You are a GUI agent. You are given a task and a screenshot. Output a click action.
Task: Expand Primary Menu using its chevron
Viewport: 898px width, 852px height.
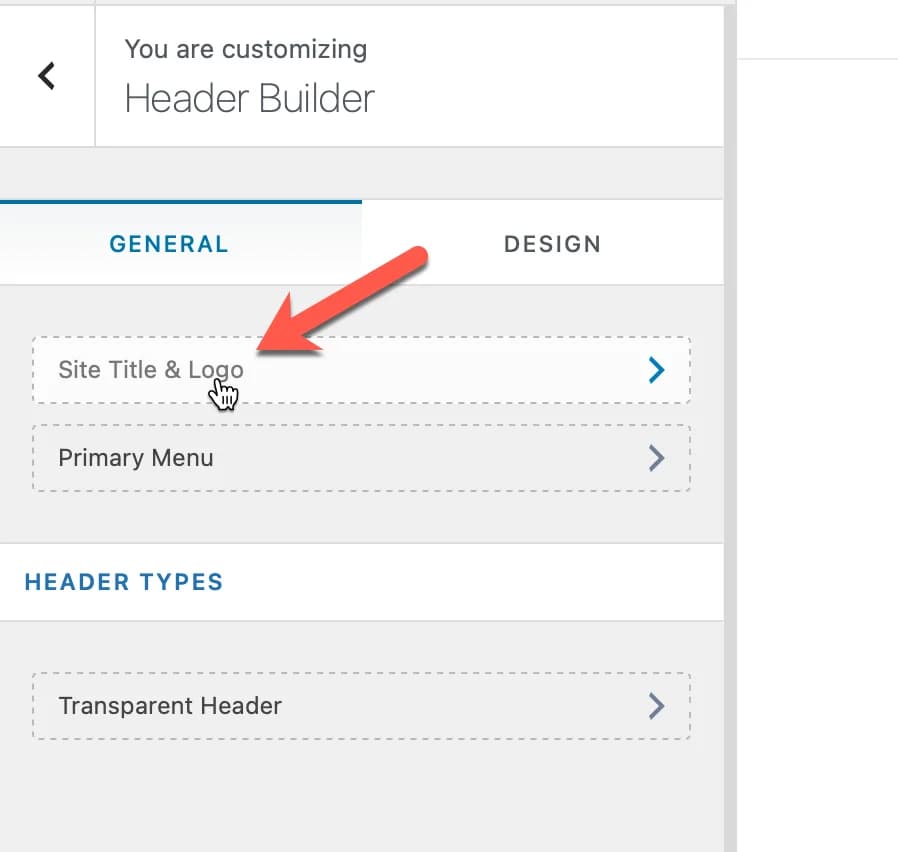tap(656, 458)
